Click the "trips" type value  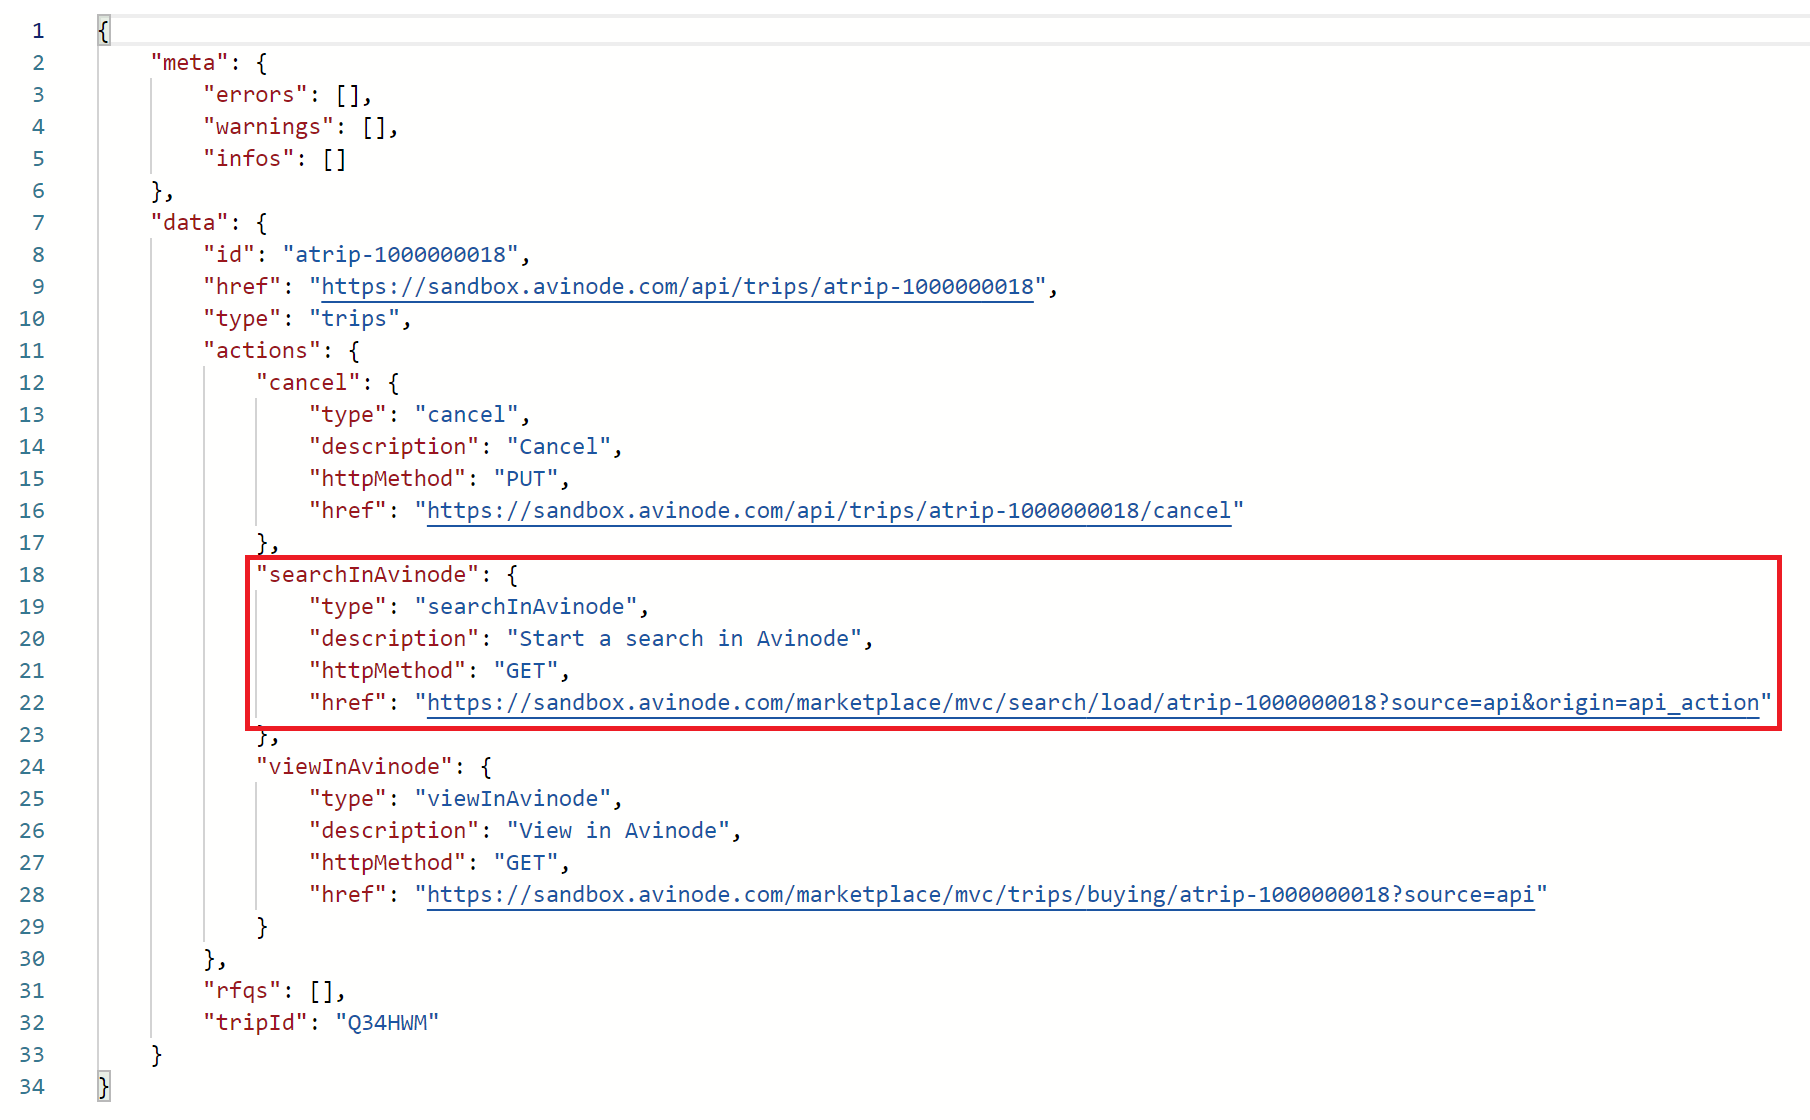(x=354, y=319)
